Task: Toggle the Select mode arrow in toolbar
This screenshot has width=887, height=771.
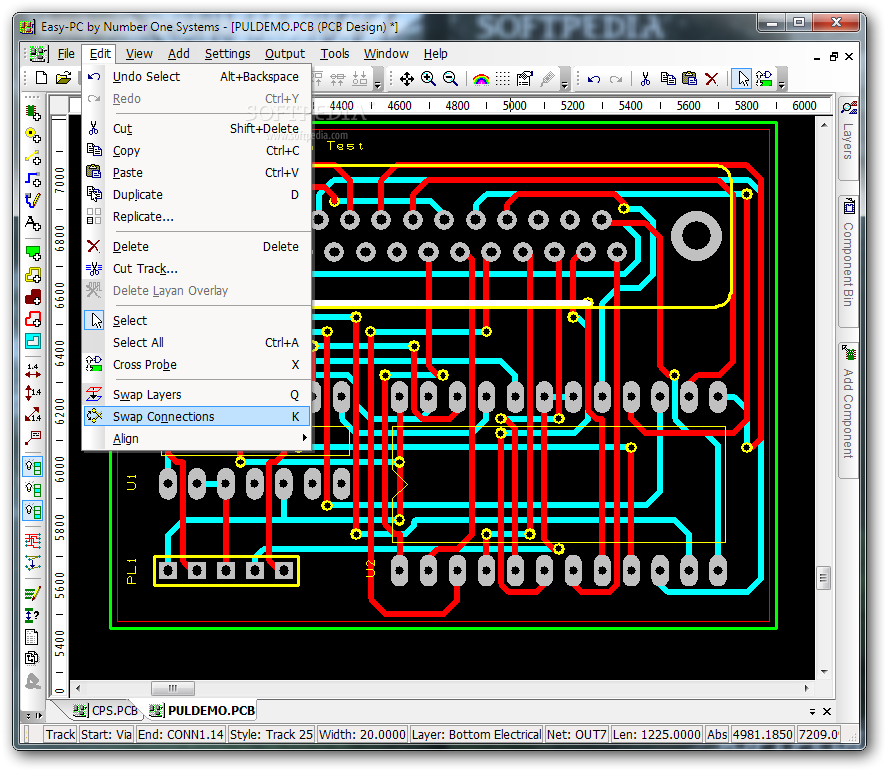Action: click(x=743, y=79)
